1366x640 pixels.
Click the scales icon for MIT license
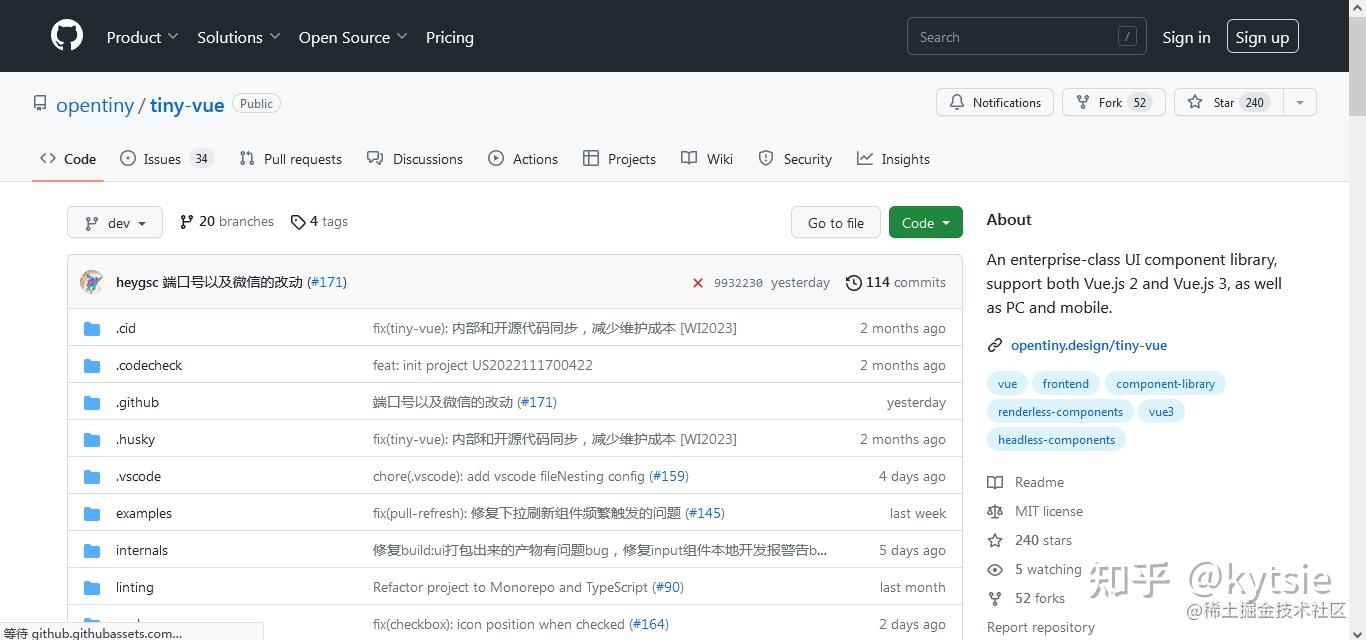coord(995,511)
